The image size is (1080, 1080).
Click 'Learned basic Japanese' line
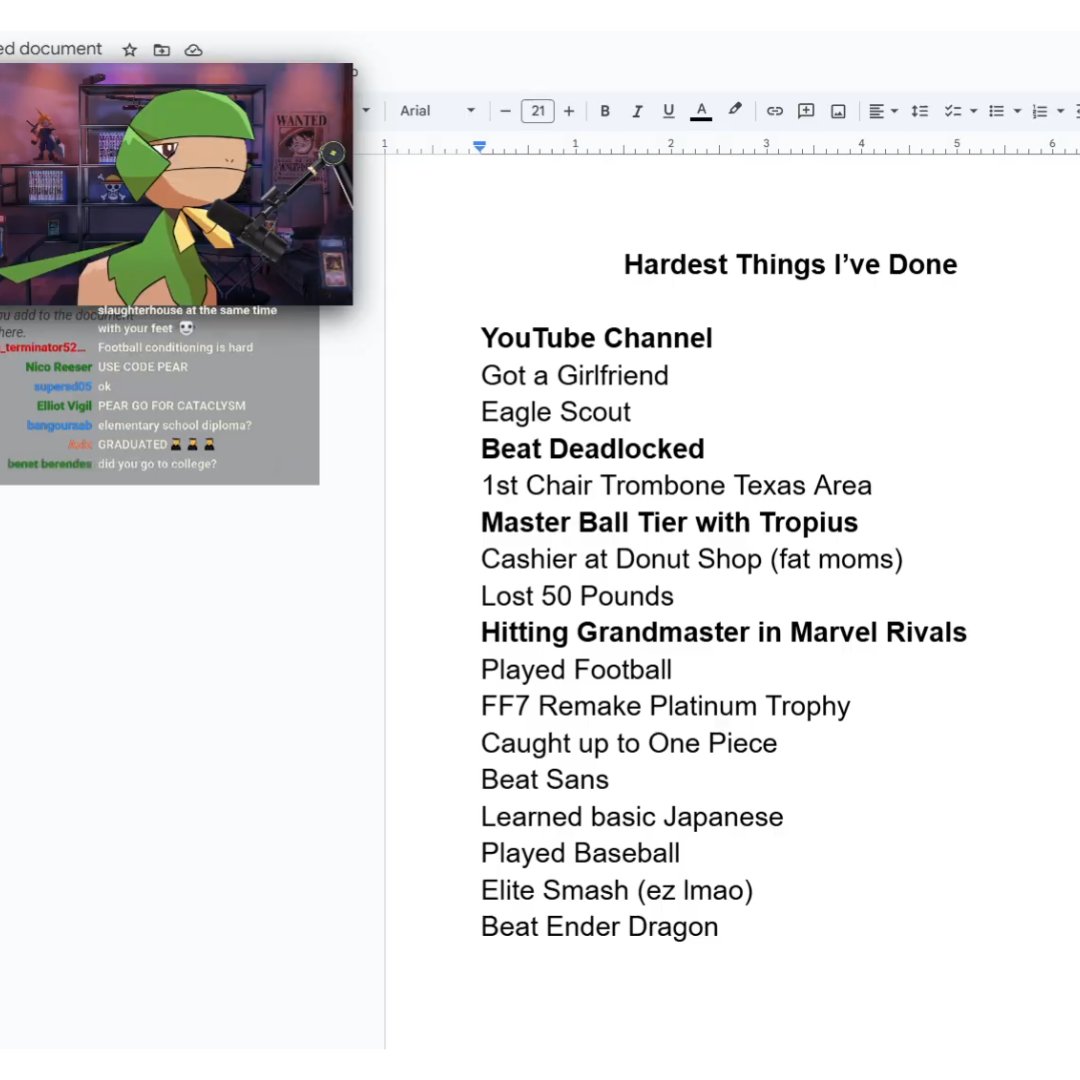[632, 817]
